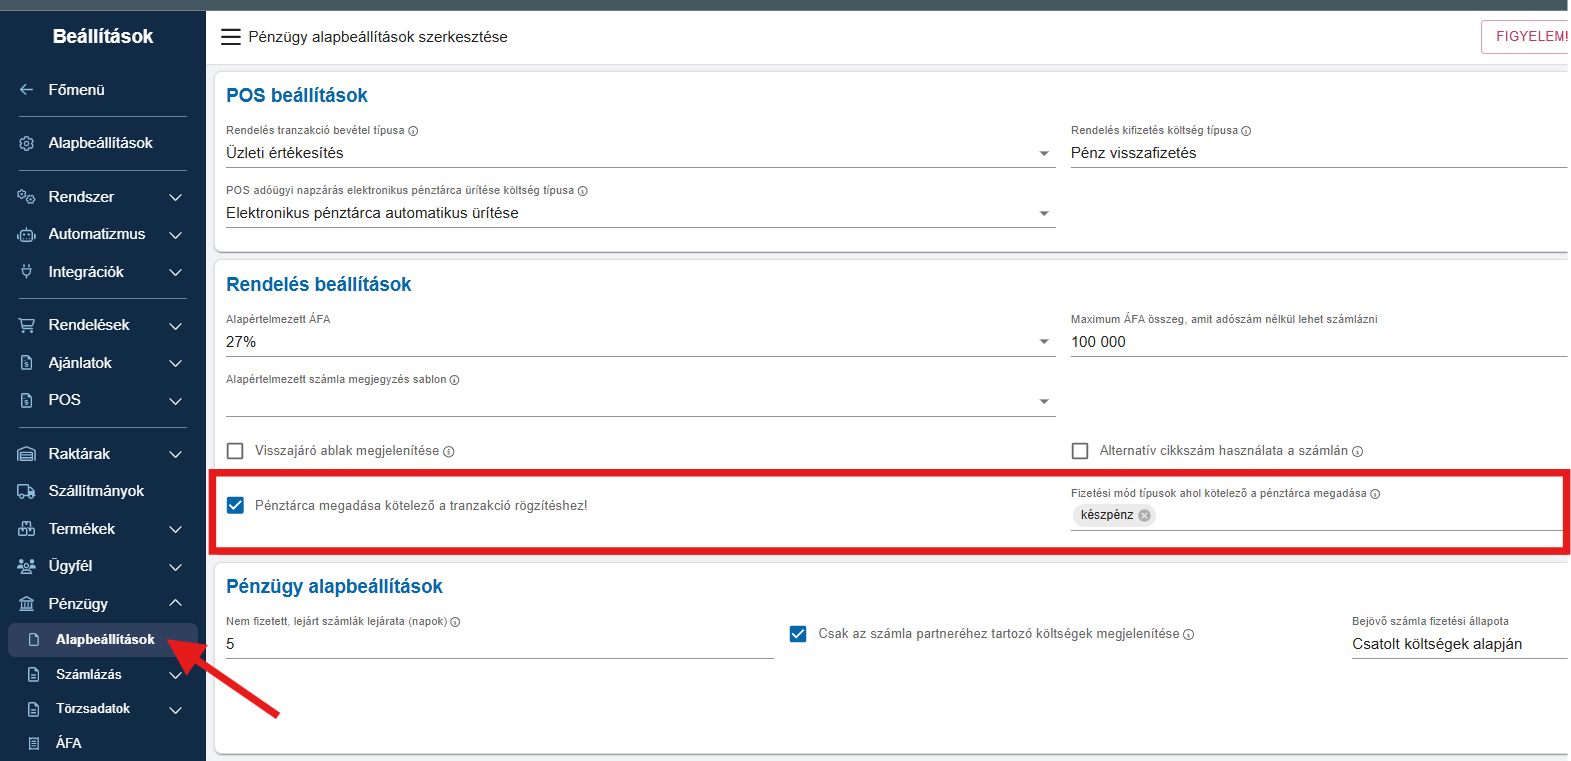Tick Alternatív cikkszám használata a számlán
This screenshot has height=761, width=1571.
1080,451
